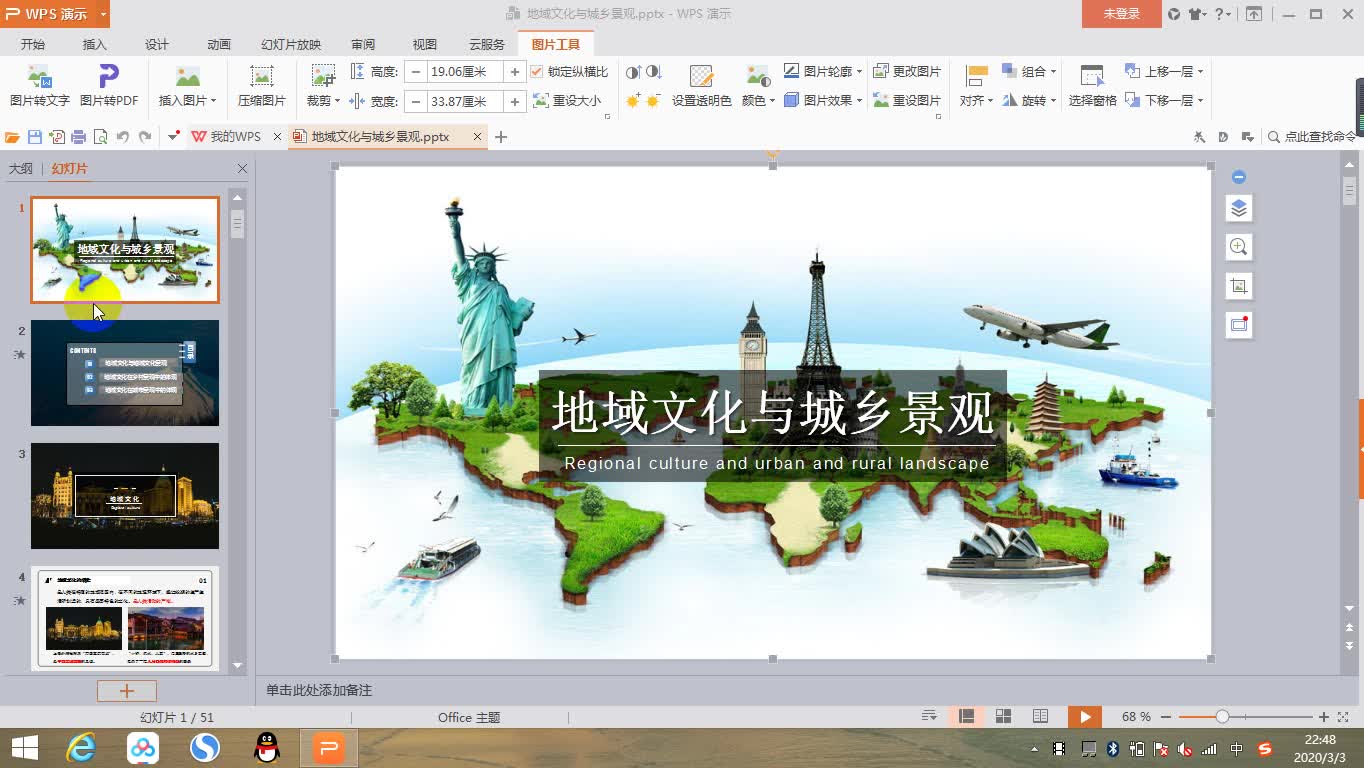Click the redo arrow icon
The width and height of the screenshot is (1364, 768).
coord(145,137)
